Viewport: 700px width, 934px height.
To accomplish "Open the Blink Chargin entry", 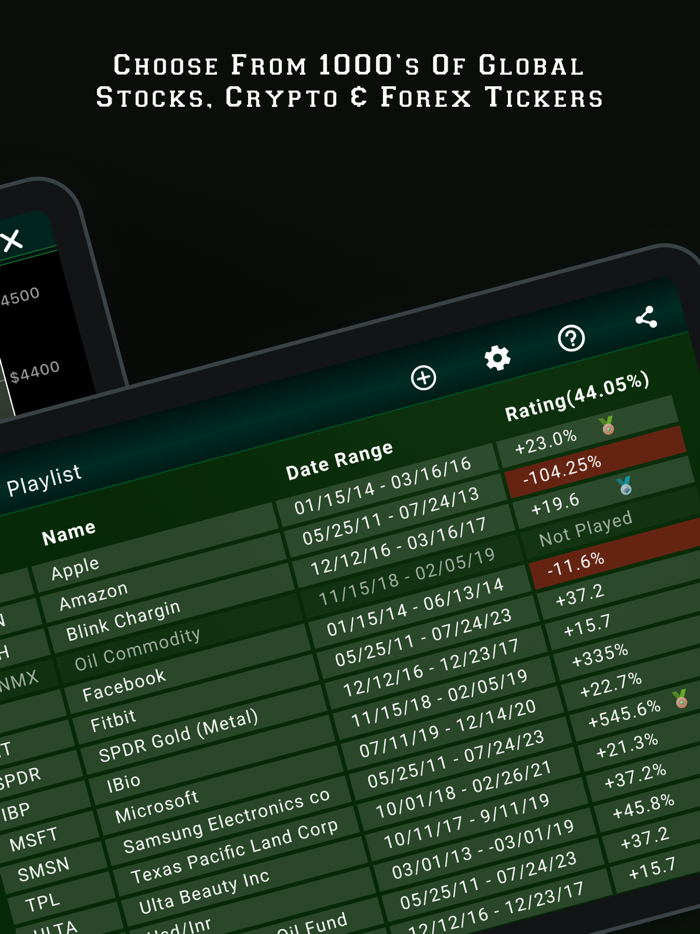I will click(123, 621).
